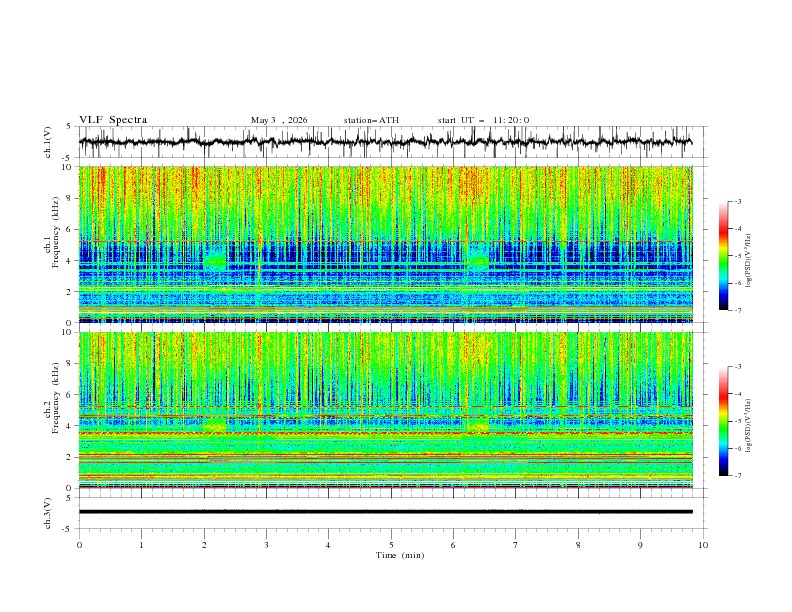
Task: Click the ch.3(V) flat black trace
Action: [x=385, y=512]
